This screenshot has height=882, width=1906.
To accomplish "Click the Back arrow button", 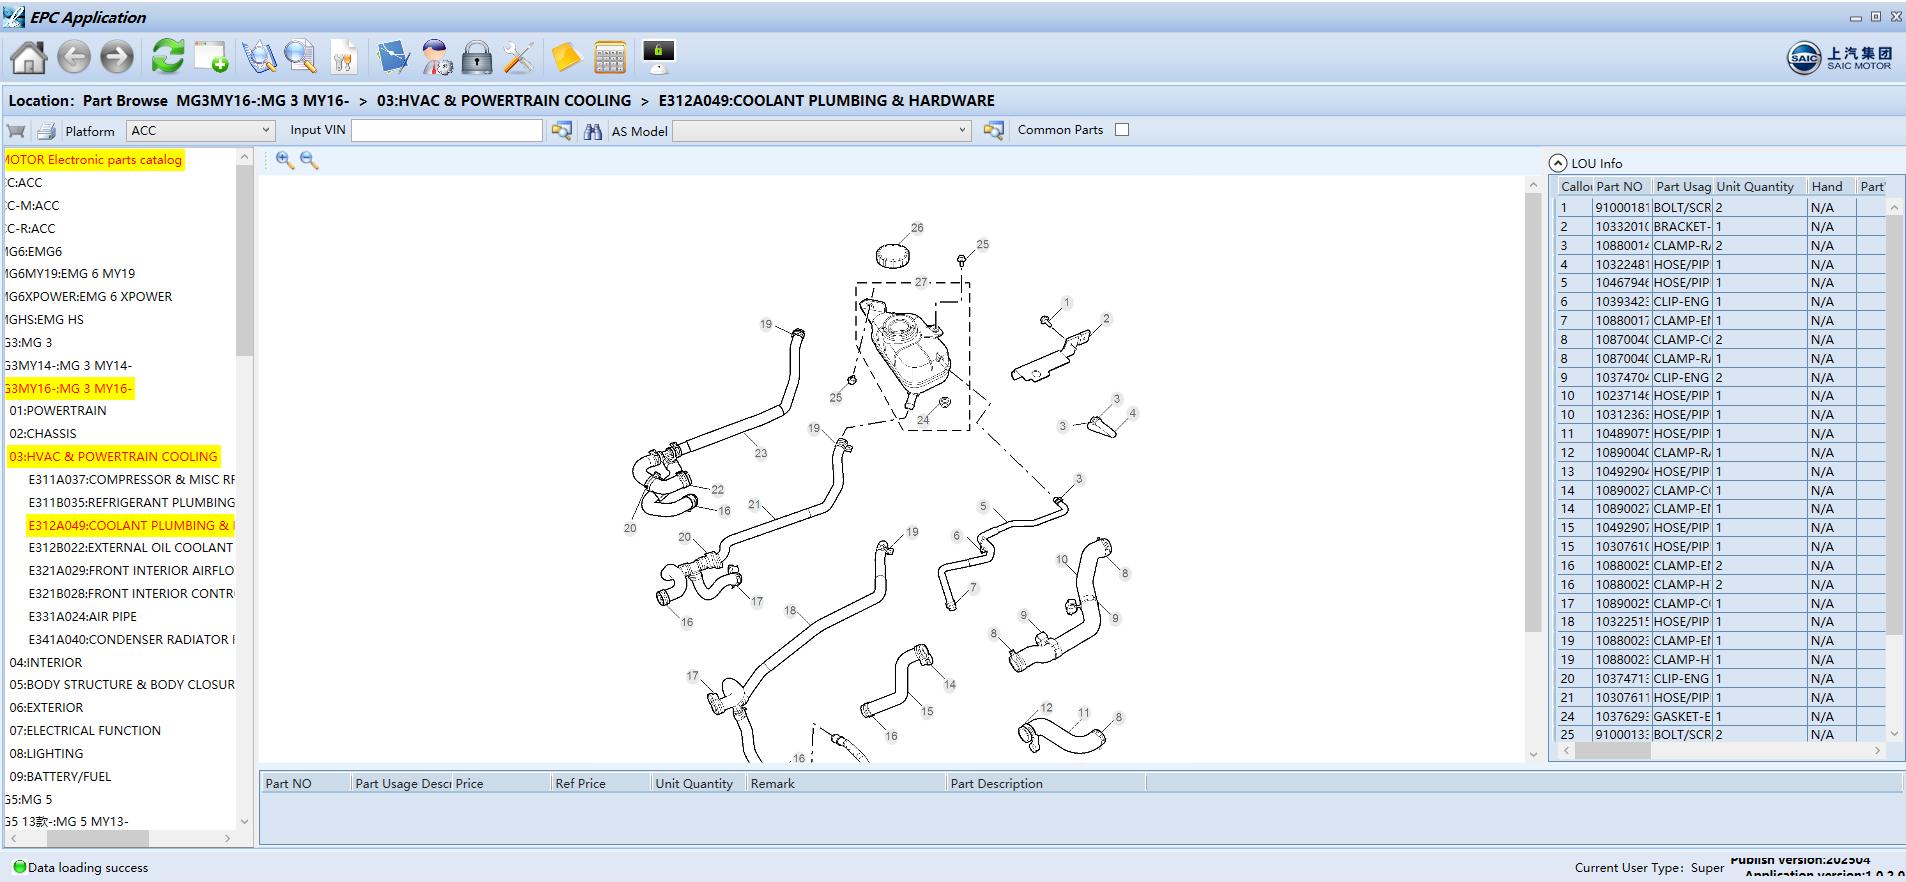I will pos(74,57).
